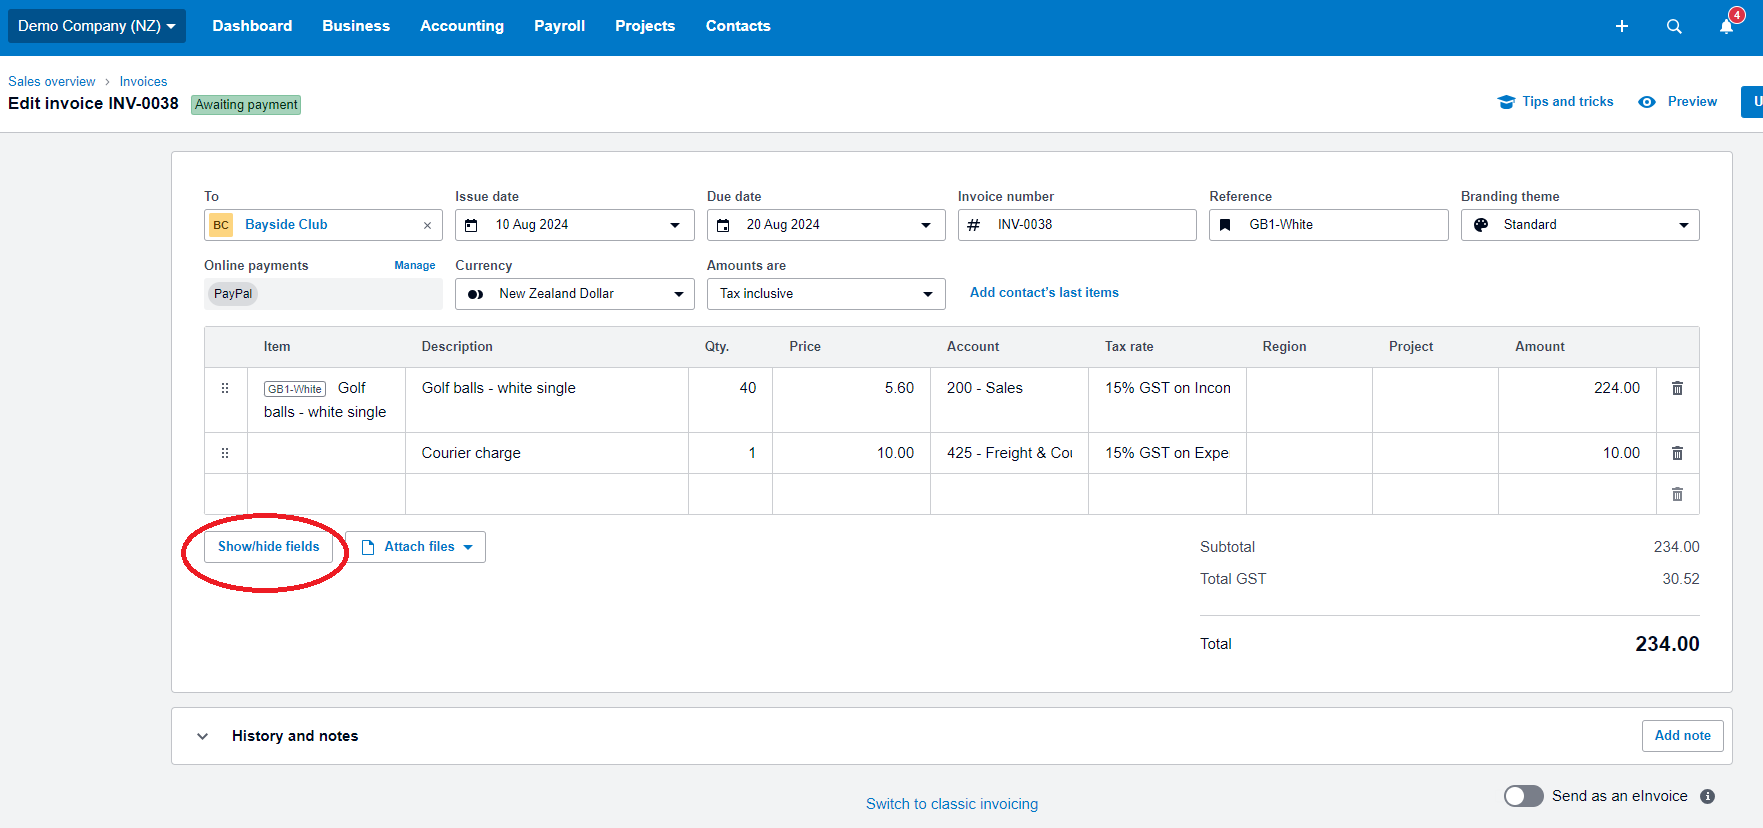Open the Payroll menu
Image resolution: width=1763 pixels, height=828 pixels.
coord(559,26)
